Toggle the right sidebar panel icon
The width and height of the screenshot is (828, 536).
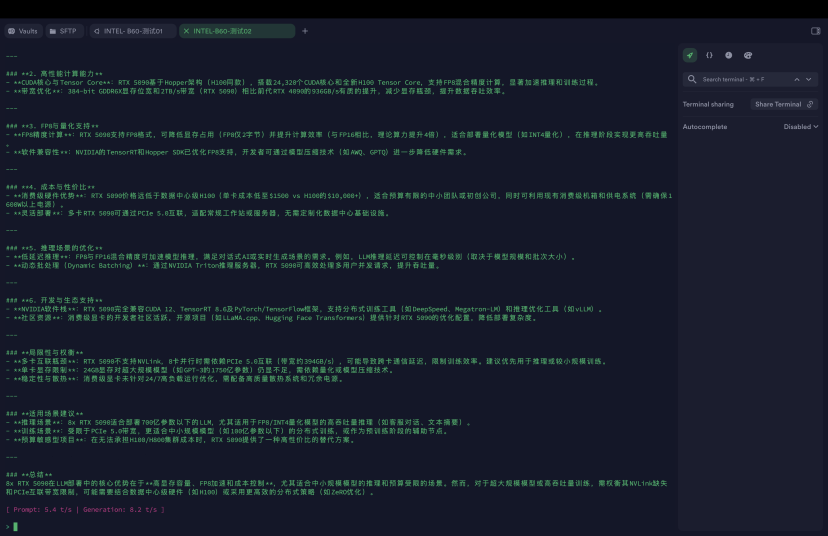815,31
